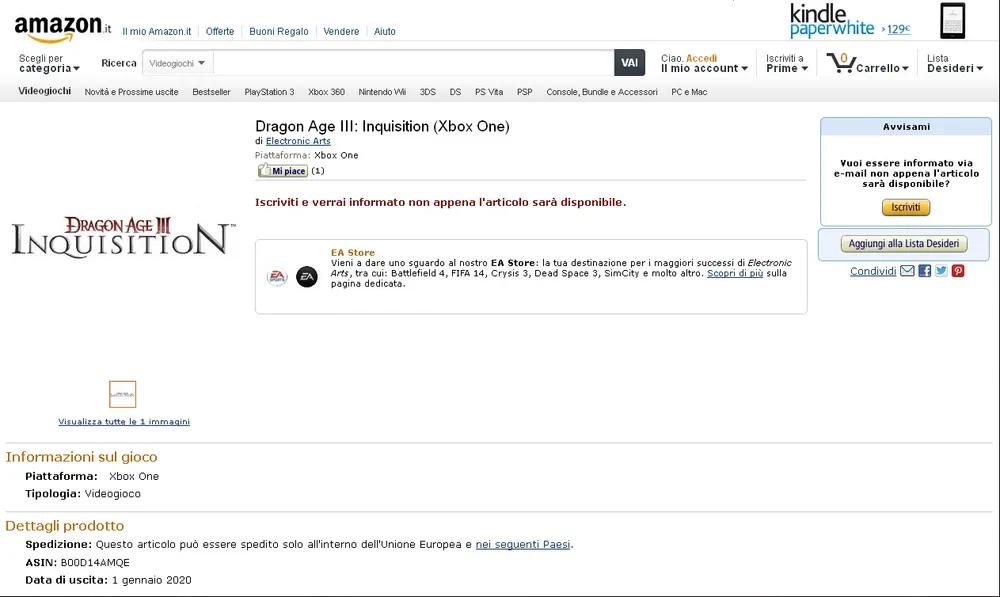Click the EA Sports logo icon

tap(277, 277)
